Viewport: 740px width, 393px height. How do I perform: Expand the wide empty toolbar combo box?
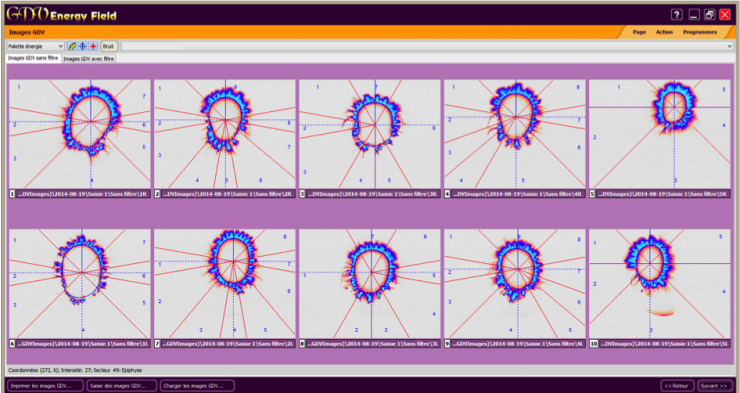(427, 46)
